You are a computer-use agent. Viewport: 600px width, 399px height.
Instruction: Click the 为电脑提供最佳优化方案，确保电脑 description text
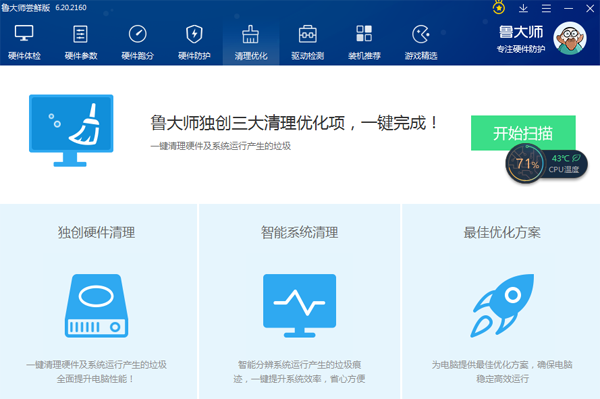pos(502,365)
